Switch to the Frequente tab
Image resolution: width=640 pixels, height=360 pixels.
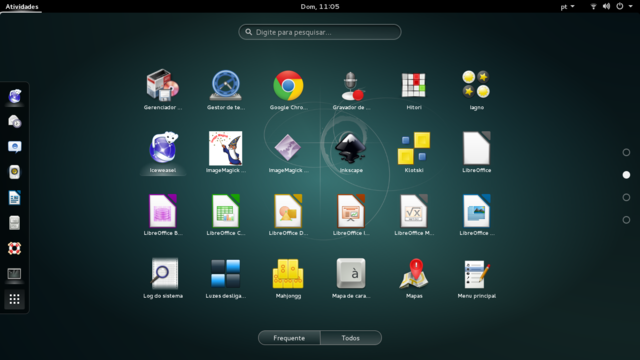[x=289, y=338]
